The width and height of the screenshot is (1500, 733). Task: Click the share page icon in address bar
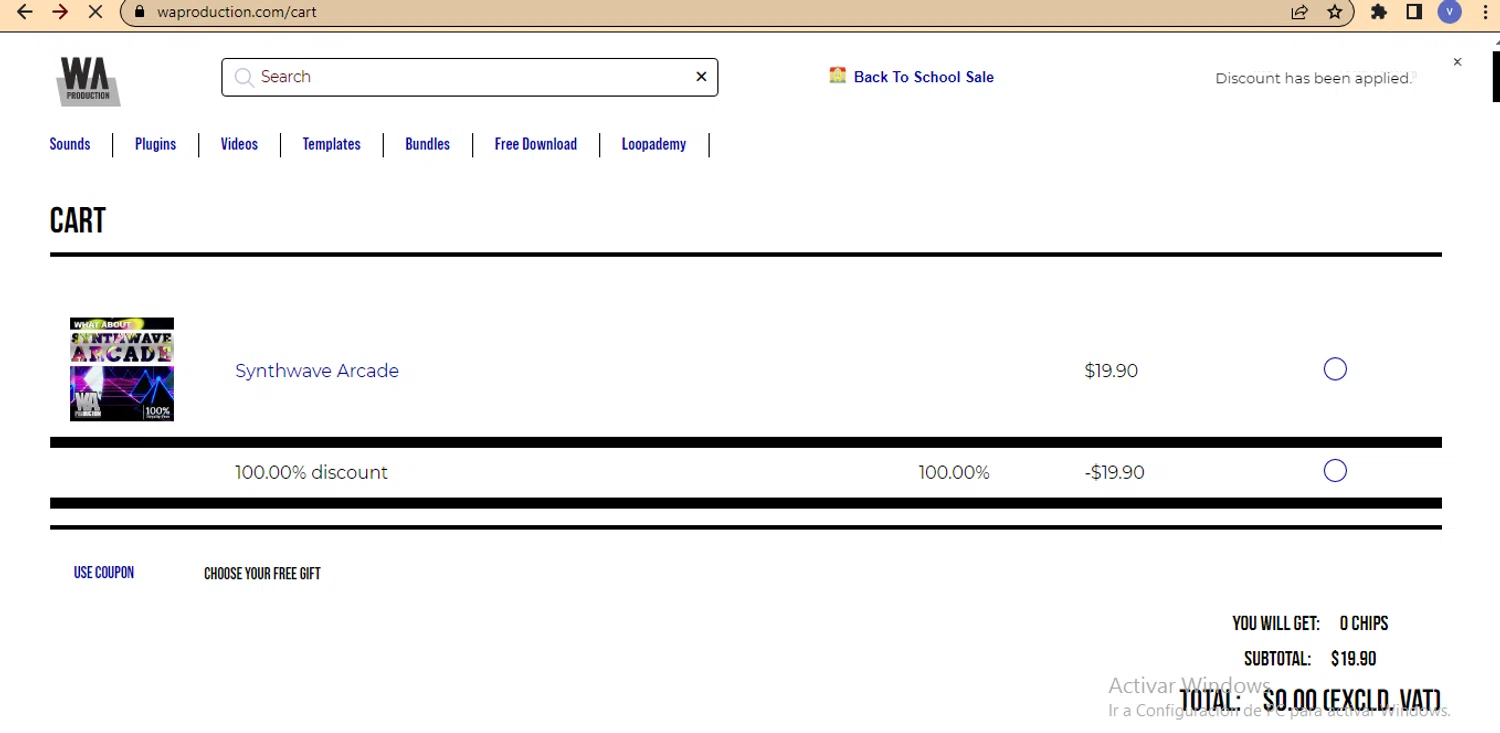(1299, 12)
